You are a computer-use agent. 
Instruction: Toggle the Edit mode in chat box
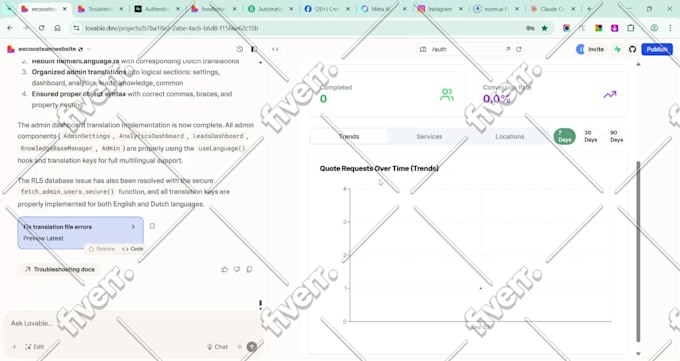tap(35, 347)
